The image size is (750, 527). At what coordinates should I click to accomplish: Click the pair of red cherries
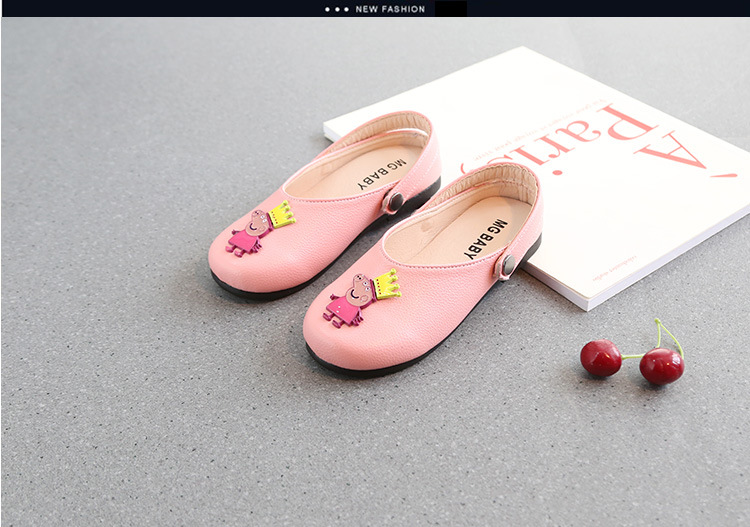[x=632, y=354]
